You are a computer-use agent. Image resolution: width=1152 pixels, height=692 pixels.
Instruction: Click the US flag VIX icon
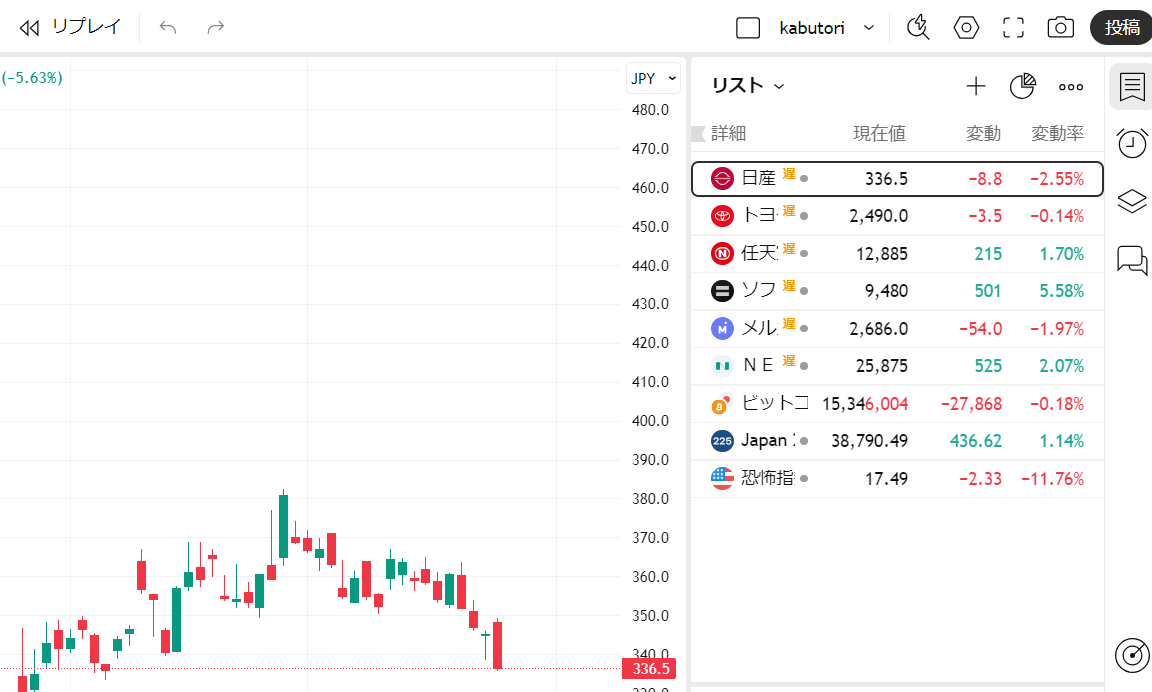click(722, 478)
